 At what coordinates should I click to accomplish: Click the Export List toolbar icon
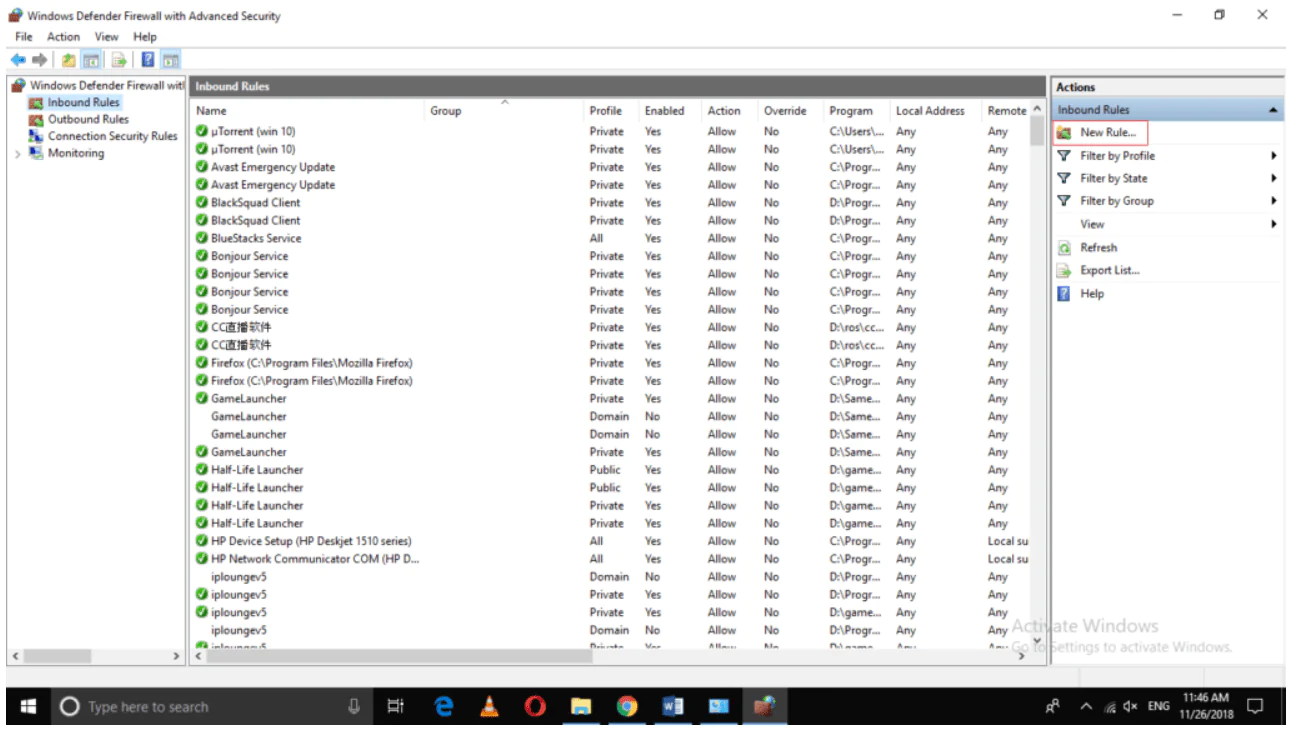click(119, 60)
